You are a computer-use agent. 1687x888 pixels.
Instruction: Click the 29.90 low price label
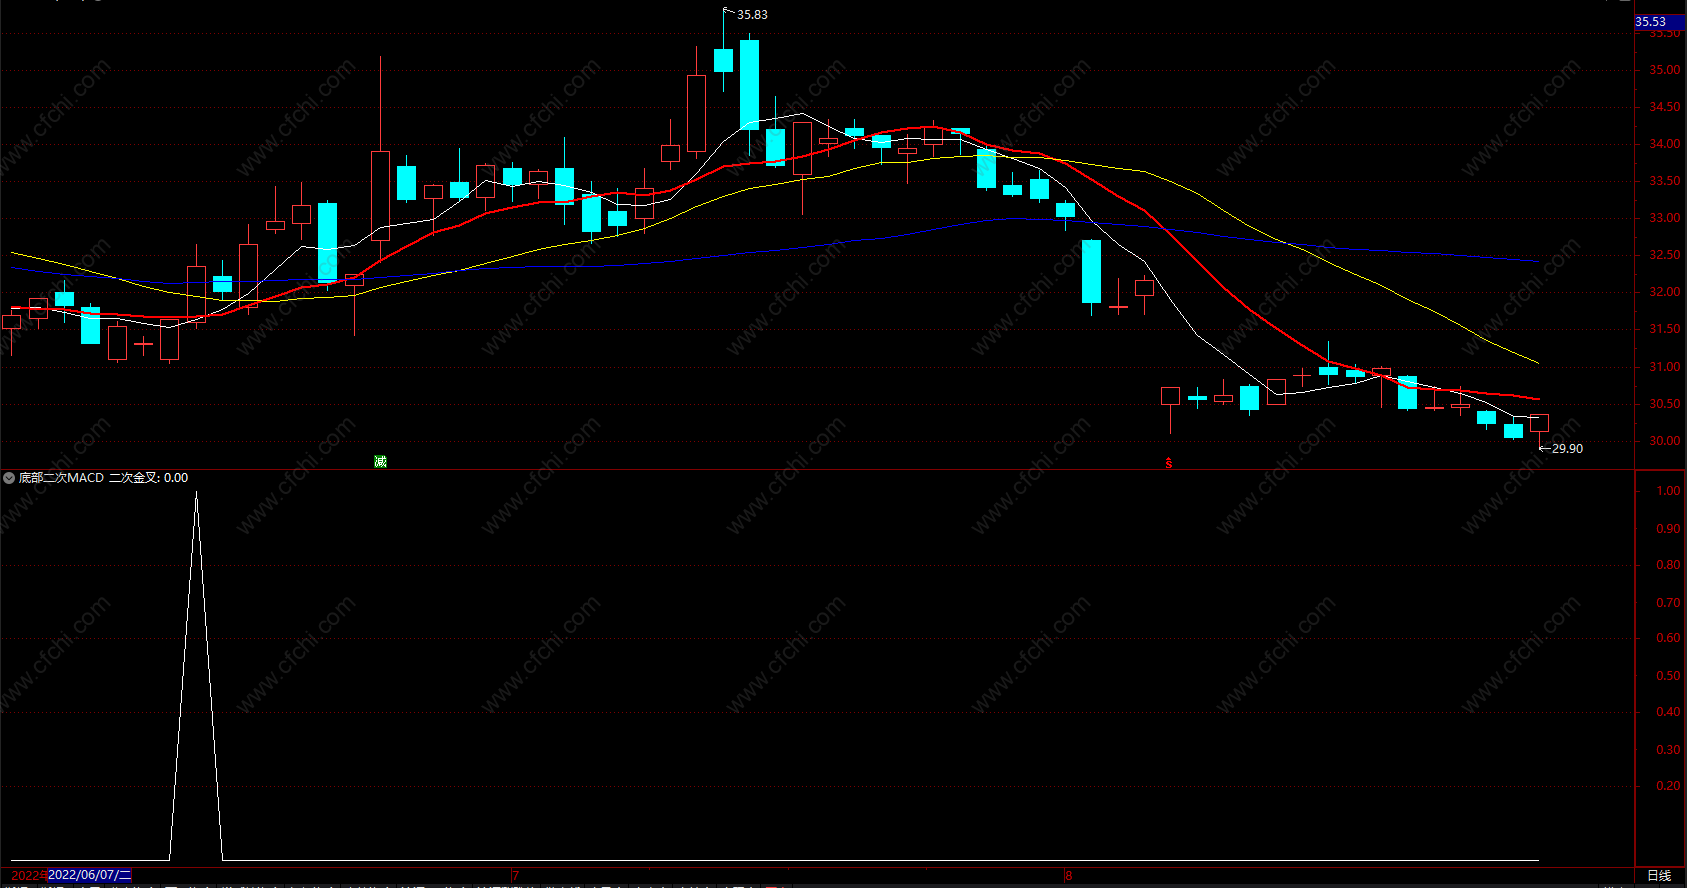[1567, 449]
